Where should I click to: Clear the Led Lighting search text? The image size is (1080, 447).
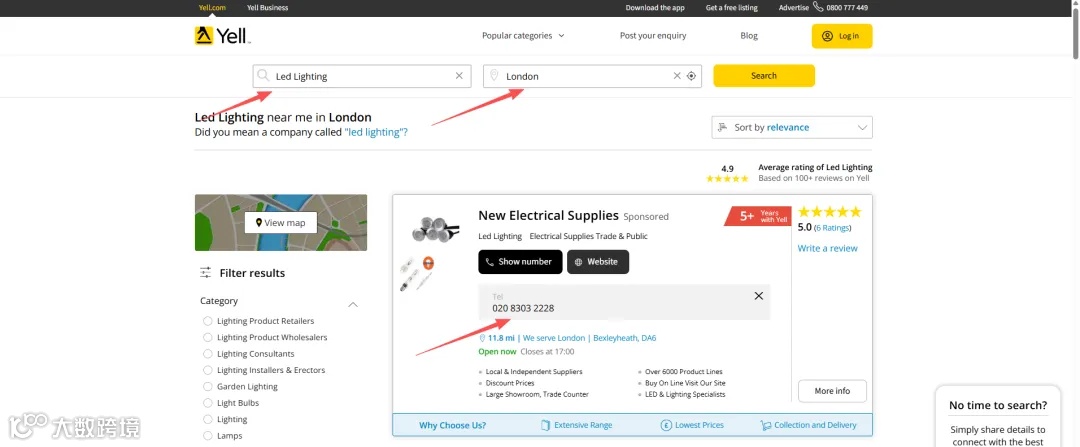click(459, 76)
